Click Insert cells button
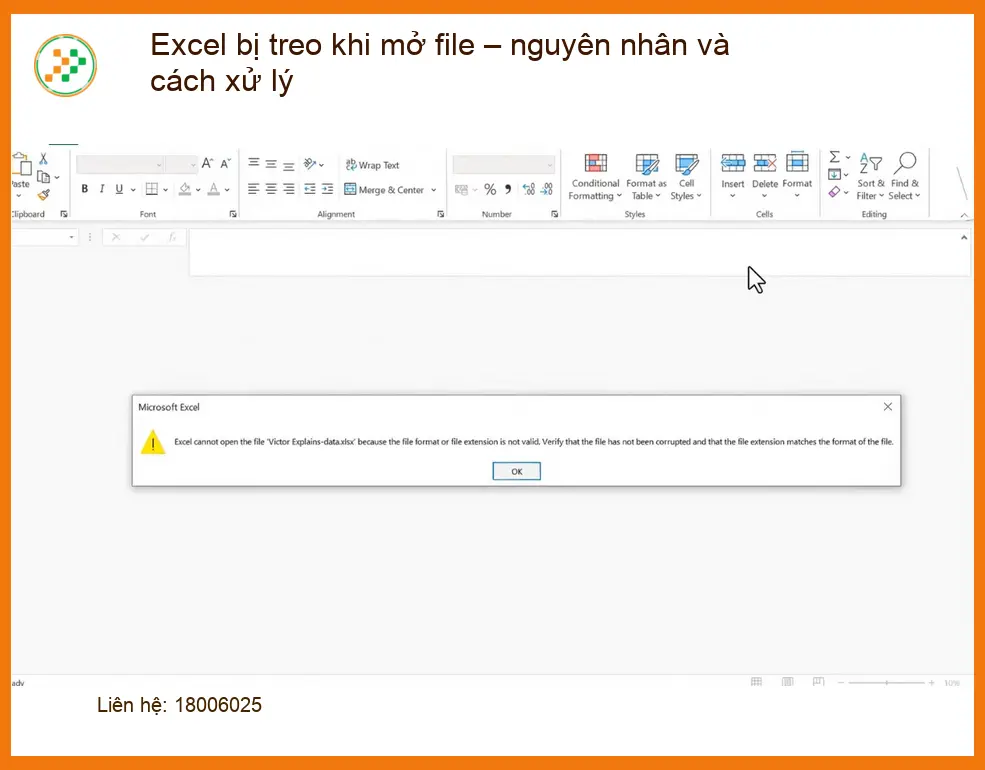The width and height of the screenshot is (985, 770). (732, 176)
